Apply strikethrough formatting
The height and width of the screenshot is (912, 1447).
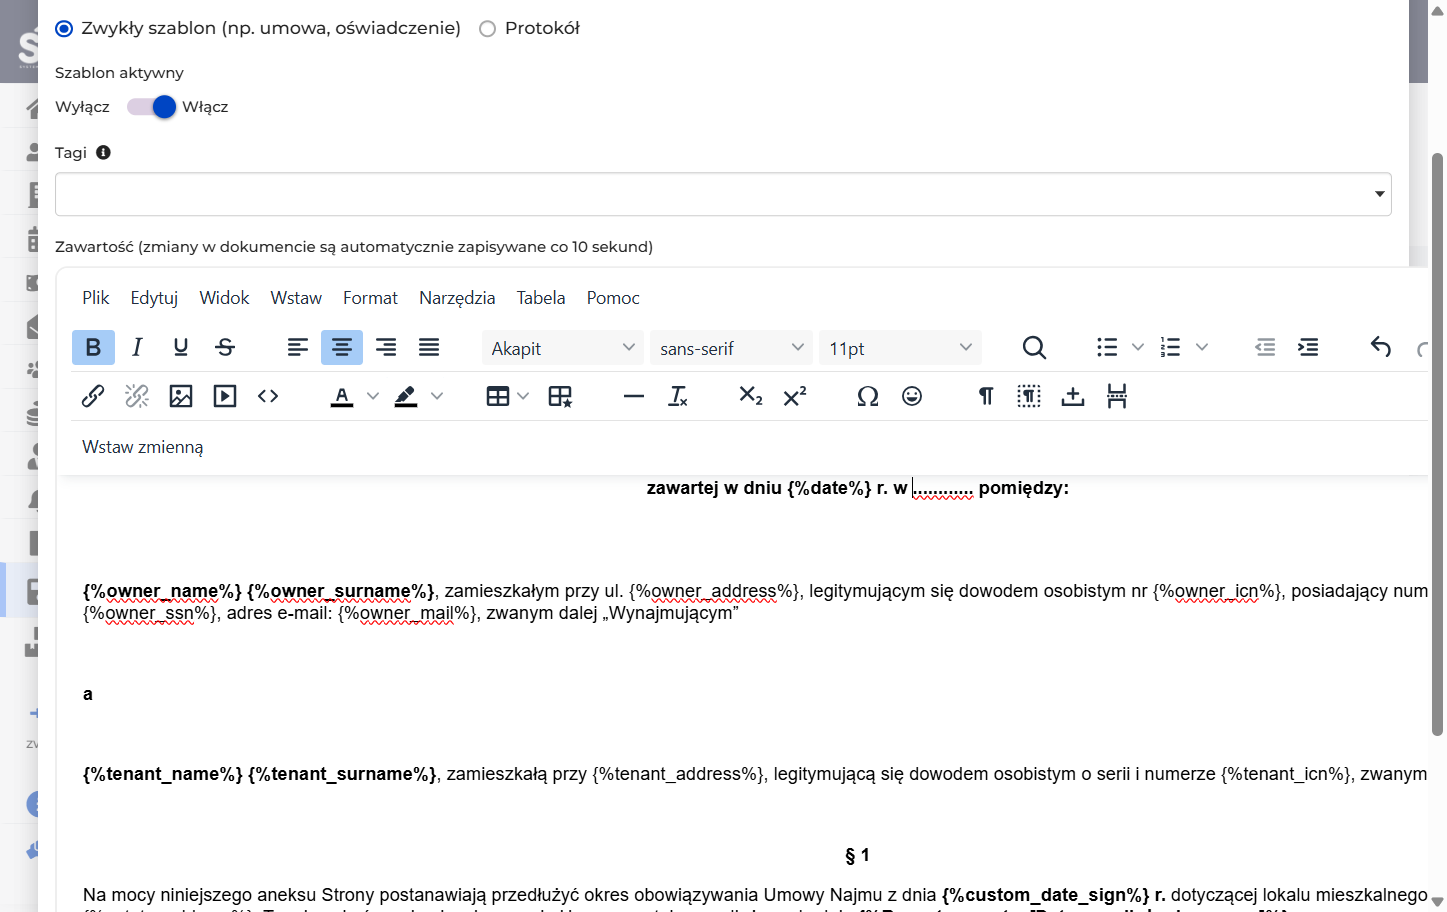(225, 347)
